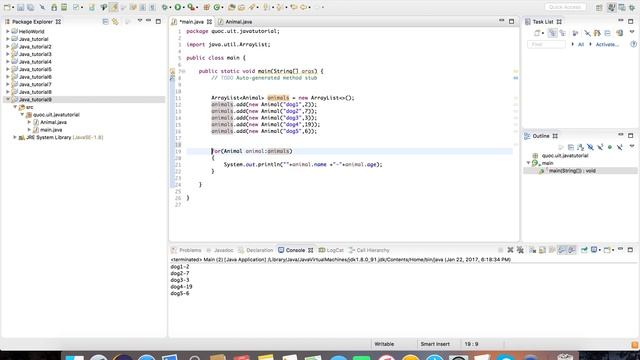Select main(String[]) : void in Outline
The width and height of the screenshot is (640, 360).
click(x=572, y=171)
